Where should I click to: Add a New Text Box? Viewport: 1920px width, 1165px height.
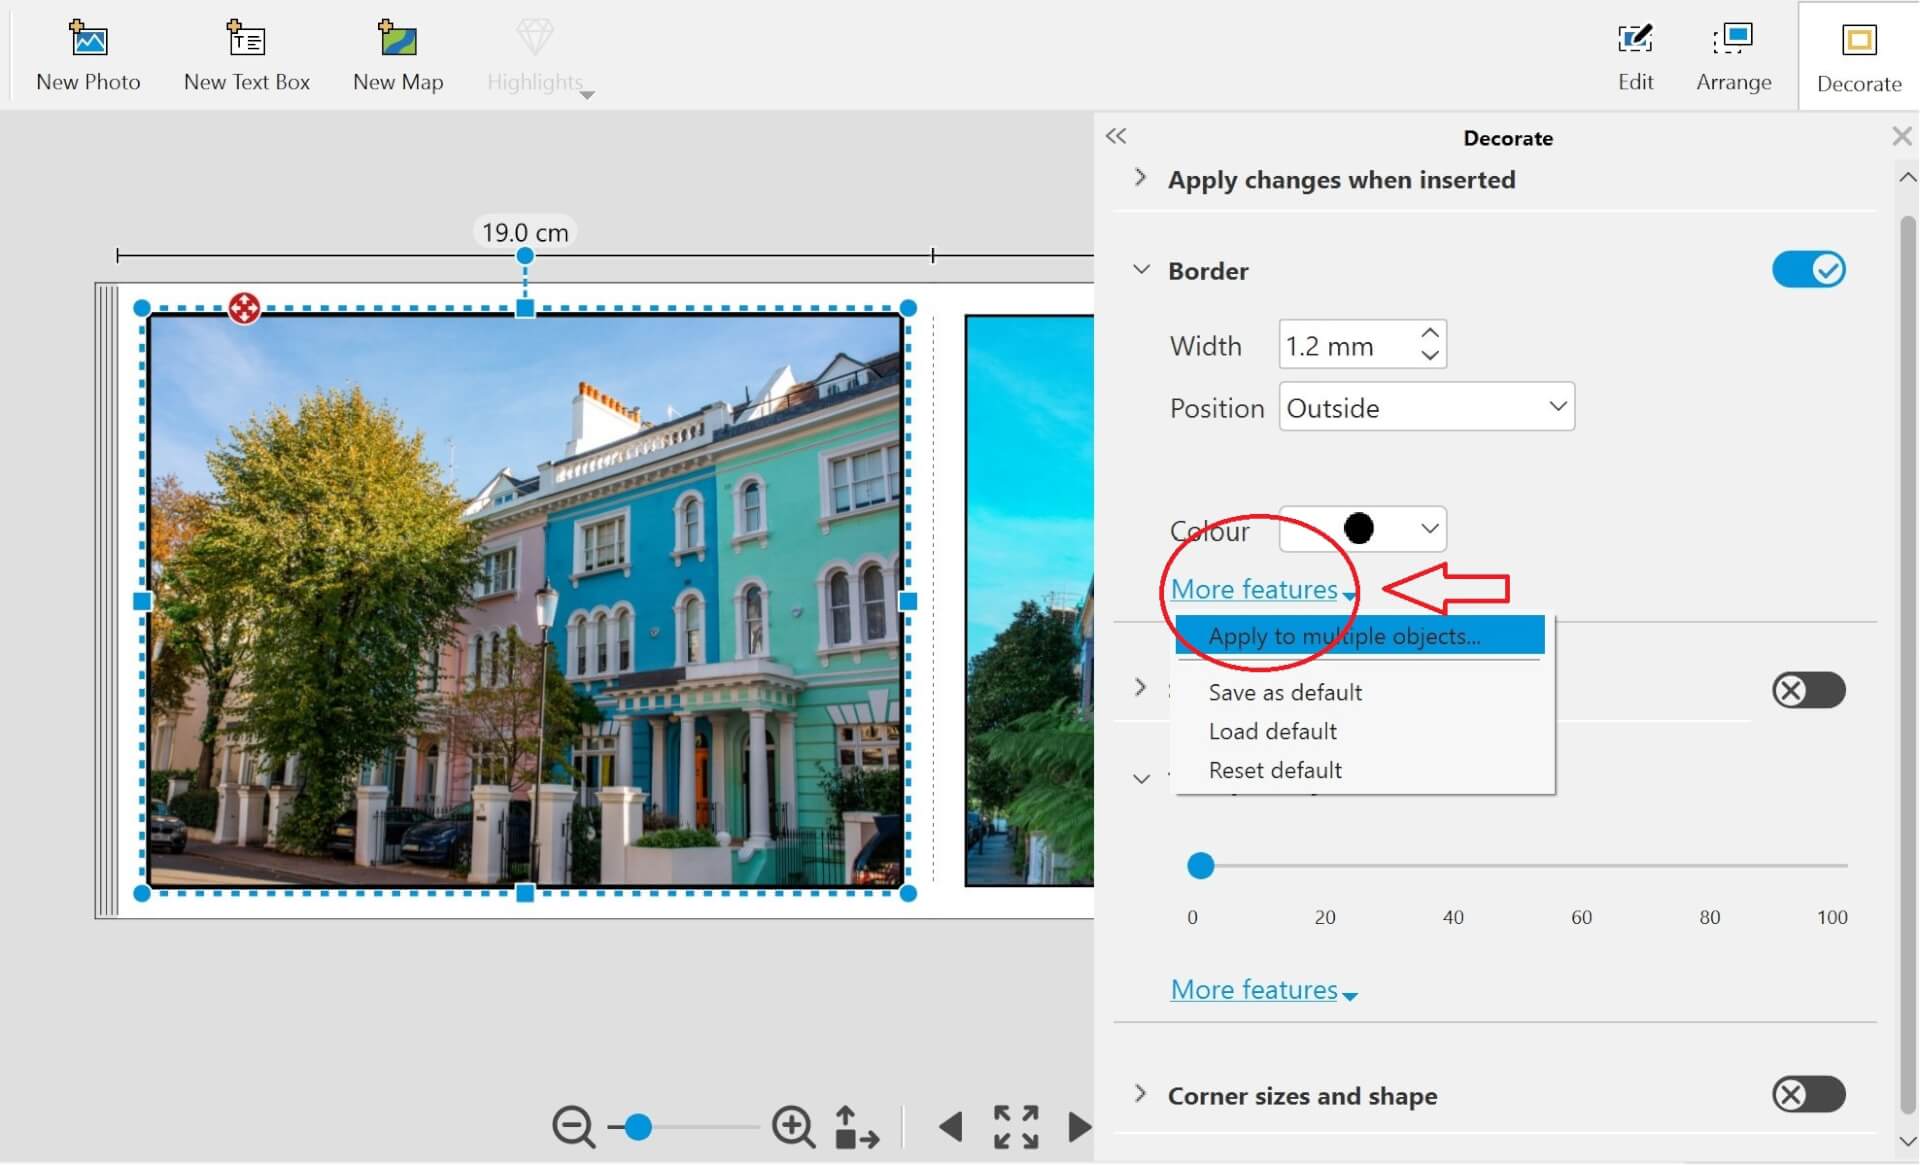[x=246, y=39]
